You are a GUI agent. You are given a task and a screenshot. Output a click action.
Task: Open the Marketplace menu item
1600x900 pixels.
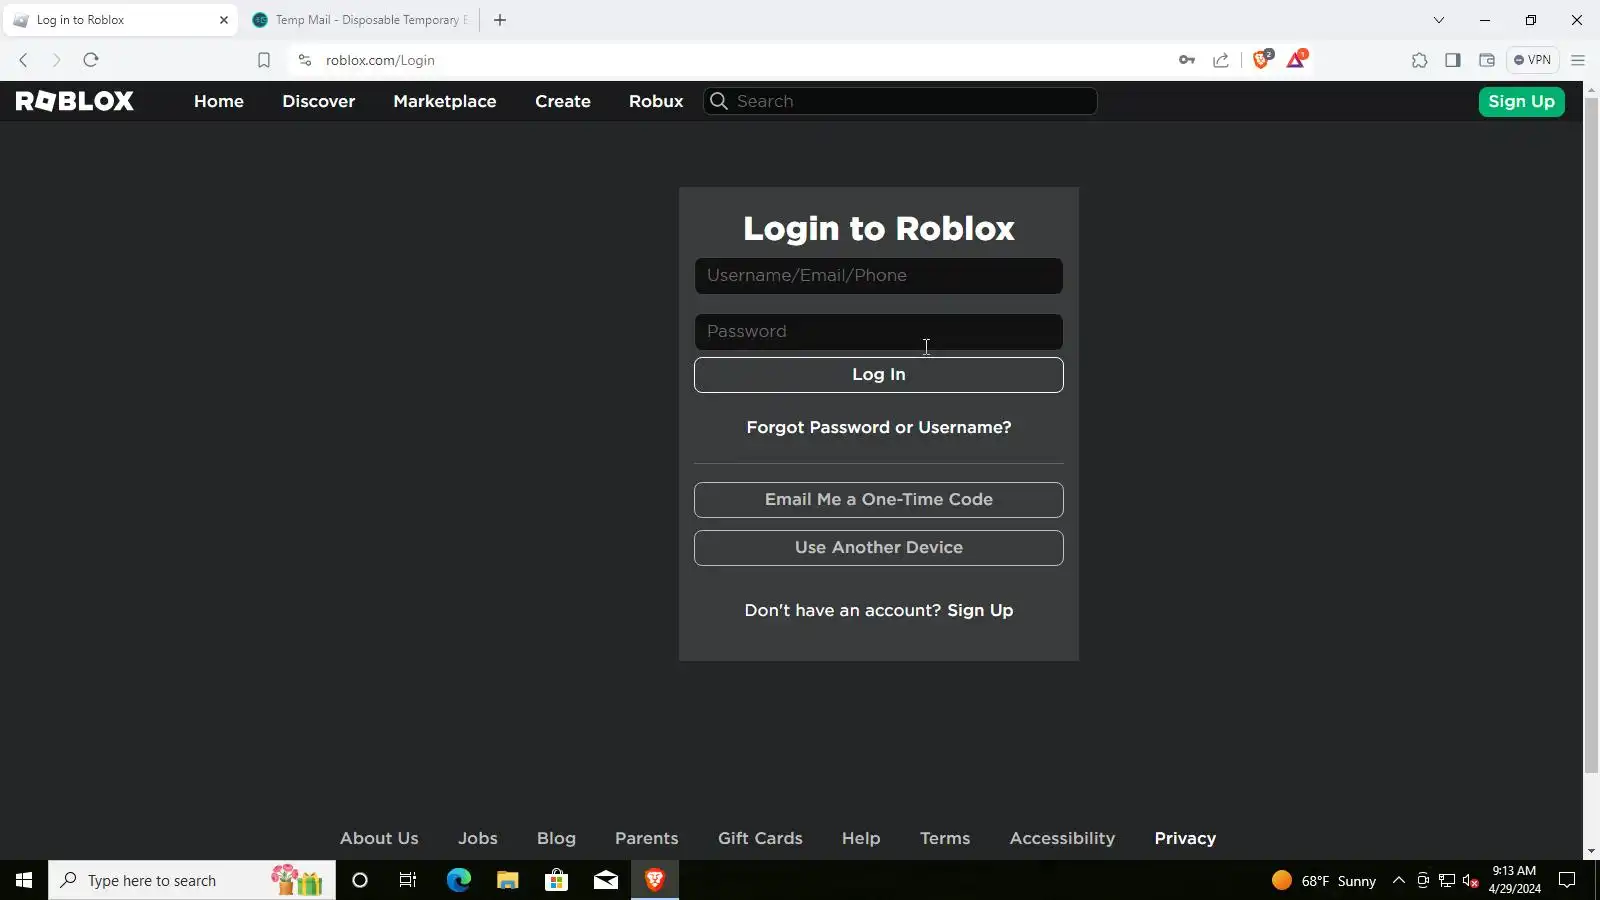point(445,101)
